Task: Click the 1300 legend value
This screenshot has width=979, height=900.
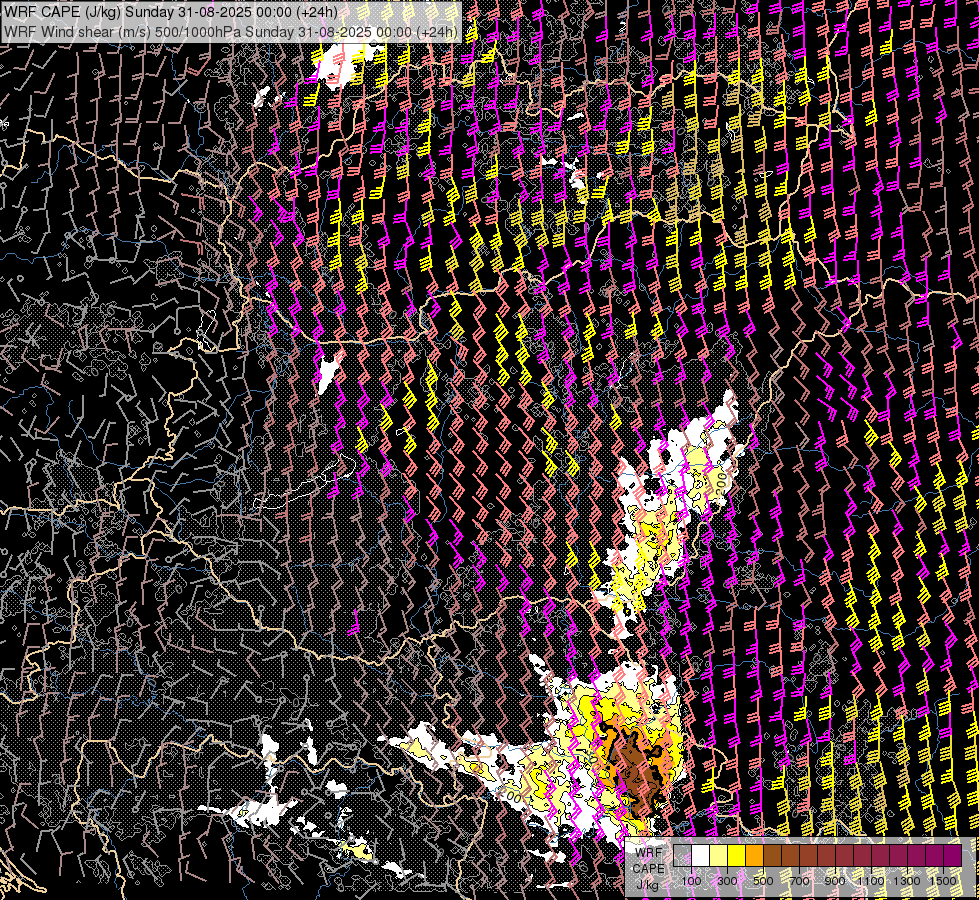Action: pos(907,881)
